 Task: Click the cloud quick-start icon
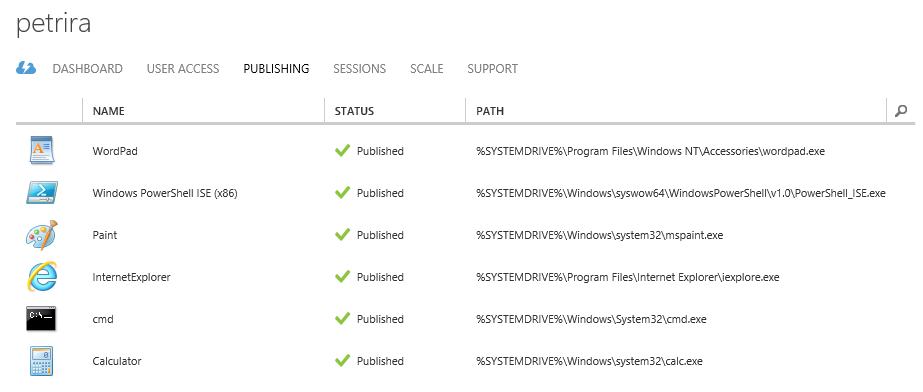(x=26, y=68)
